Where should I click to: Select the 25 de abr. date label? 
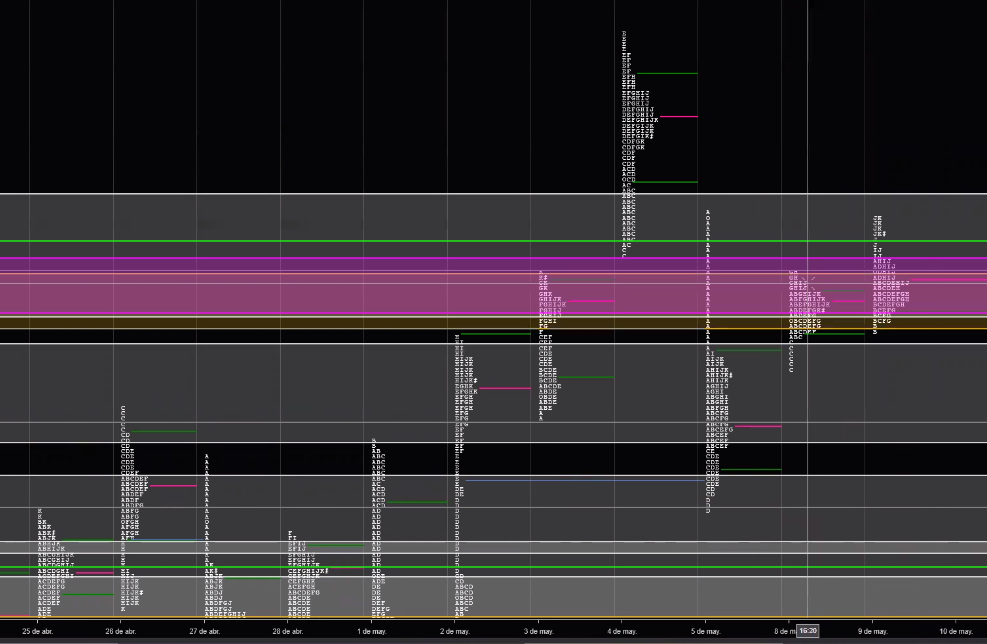pyautogui.click(x=37, y=631)
